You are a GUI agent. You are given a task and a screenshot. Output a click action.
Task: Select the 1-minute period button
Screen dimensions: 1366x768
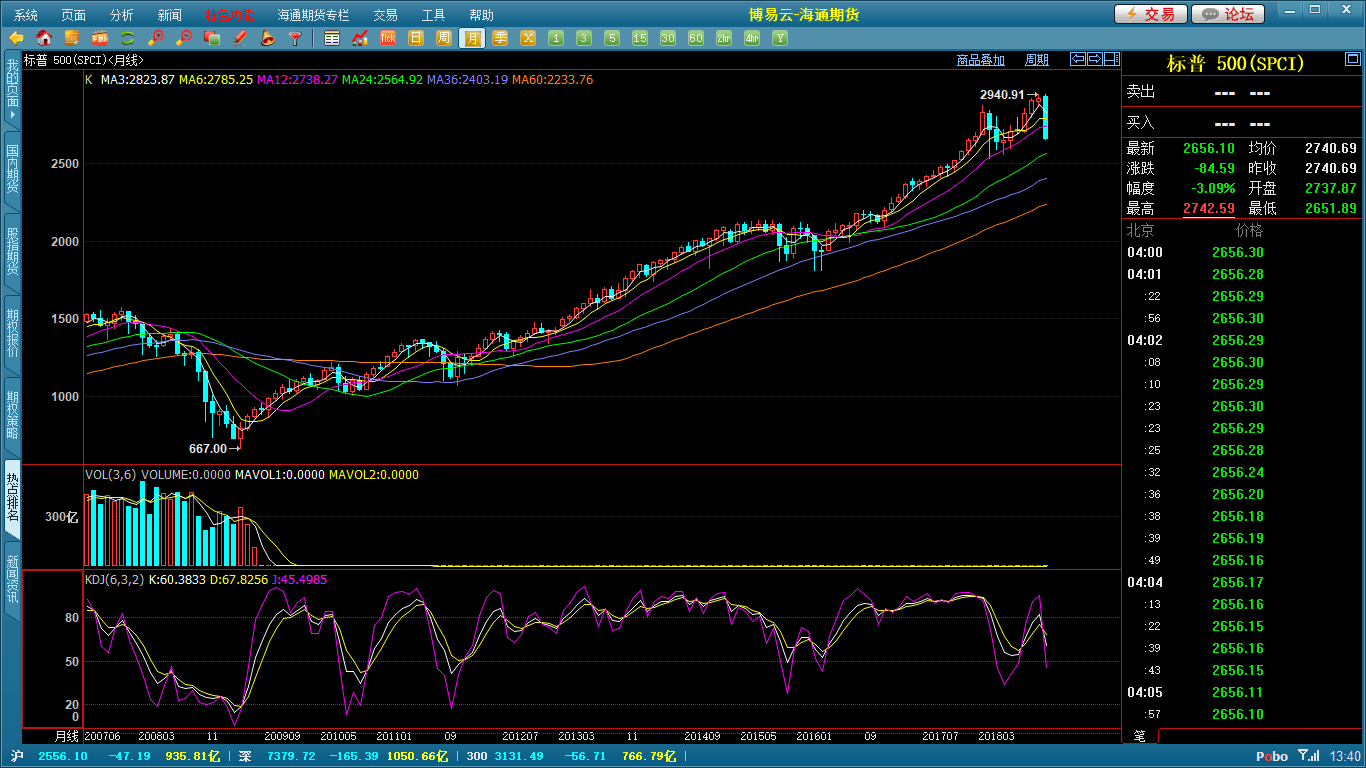[556, 38]
